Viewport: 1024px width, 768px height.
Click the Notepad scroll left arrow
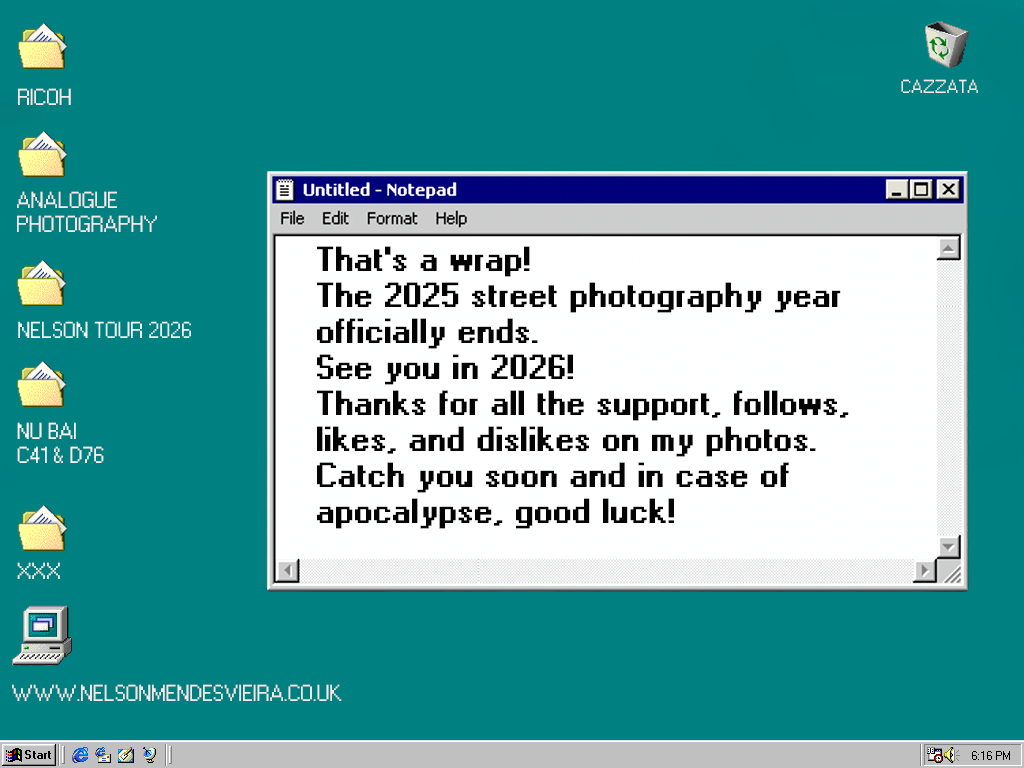(x=287, y=571)
